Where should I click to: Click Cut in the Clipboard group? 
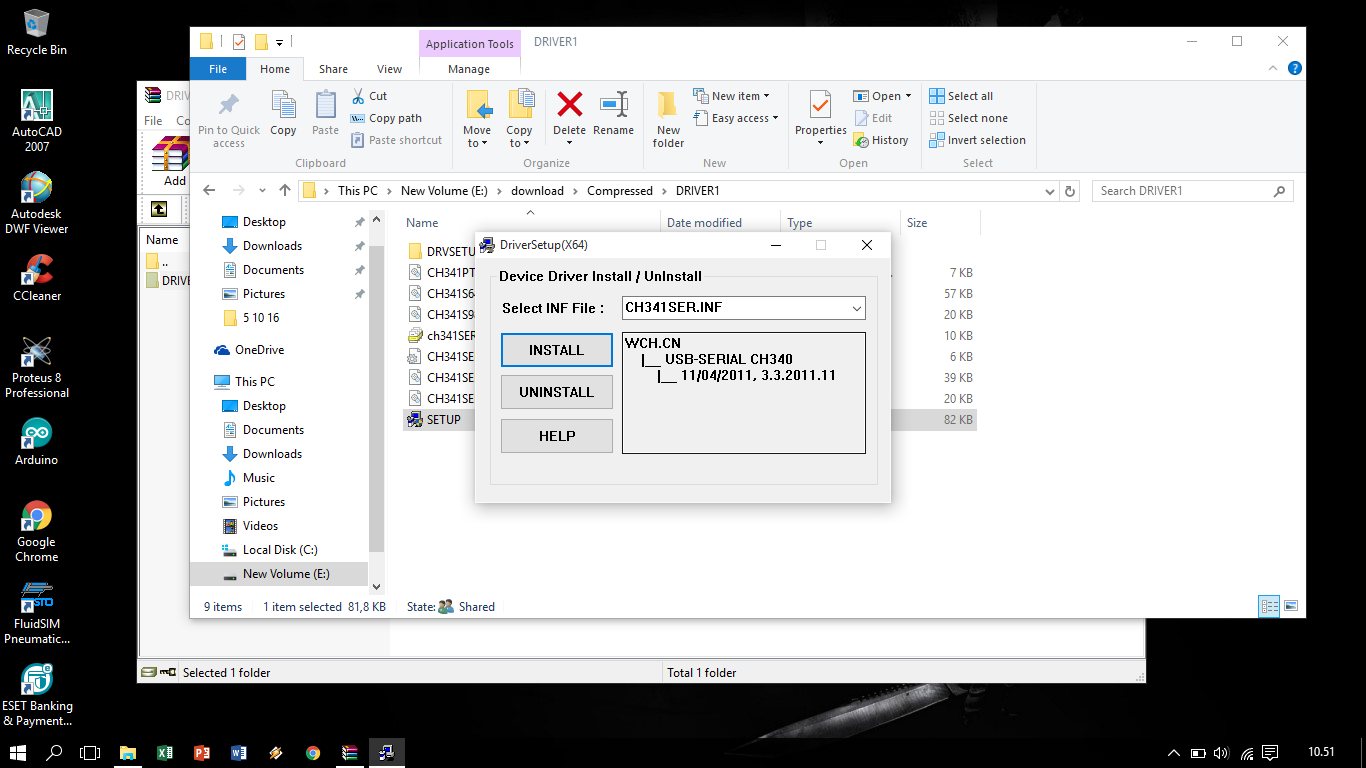click(x=369, y=96)
